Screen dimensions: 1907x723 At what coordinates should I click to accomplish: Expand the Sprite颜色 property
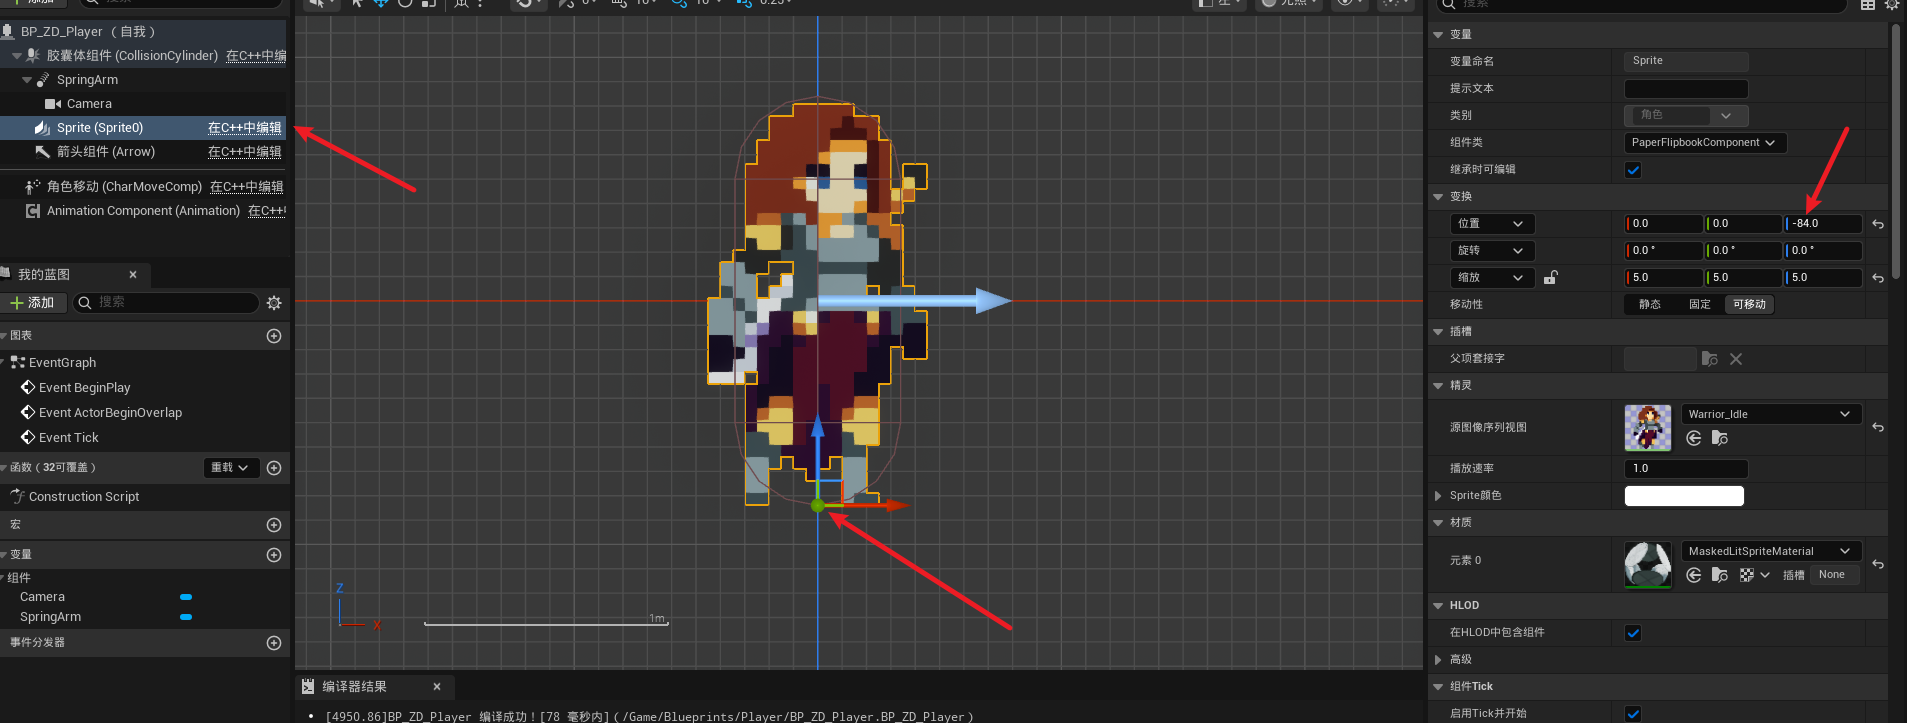(1438, 496)
